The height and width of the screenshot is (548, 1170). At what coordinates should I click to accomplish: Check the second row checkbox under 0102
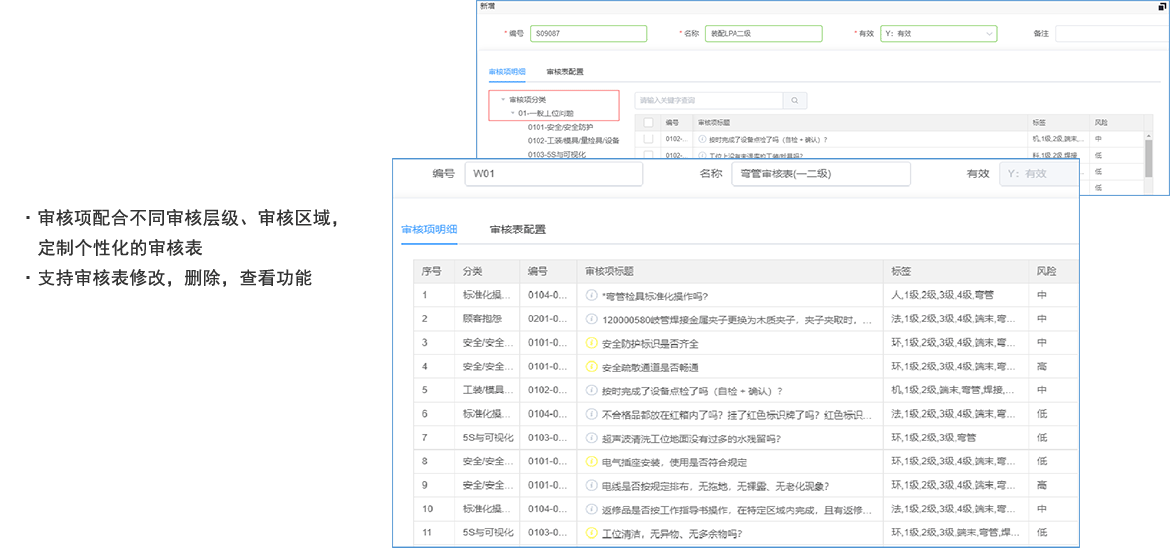(648, 155)
